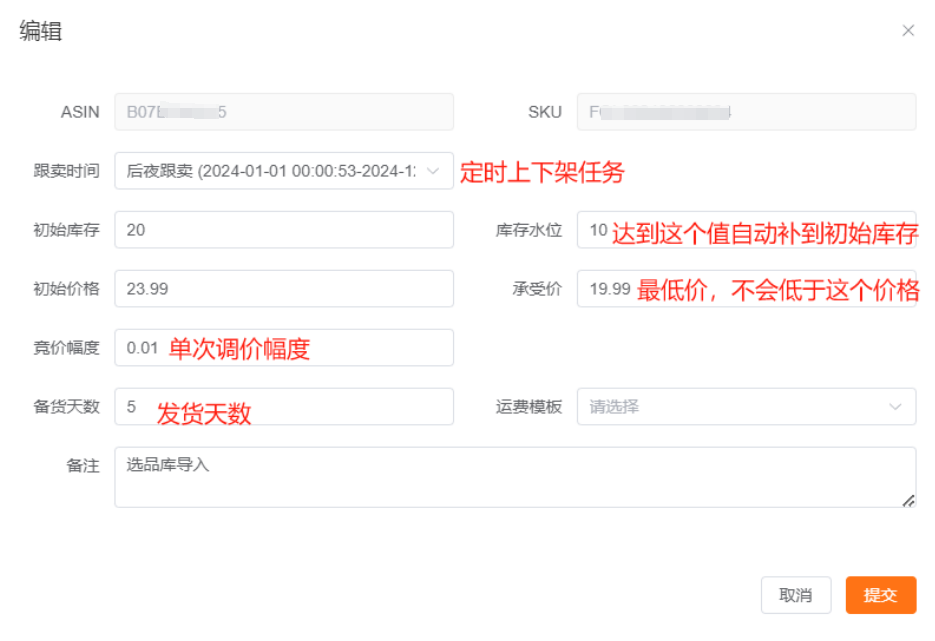The height and width of the screenshot is (641, 935).
Task: Click the chevron arrow in the 运费模板 selector
Action: (895, 407)
